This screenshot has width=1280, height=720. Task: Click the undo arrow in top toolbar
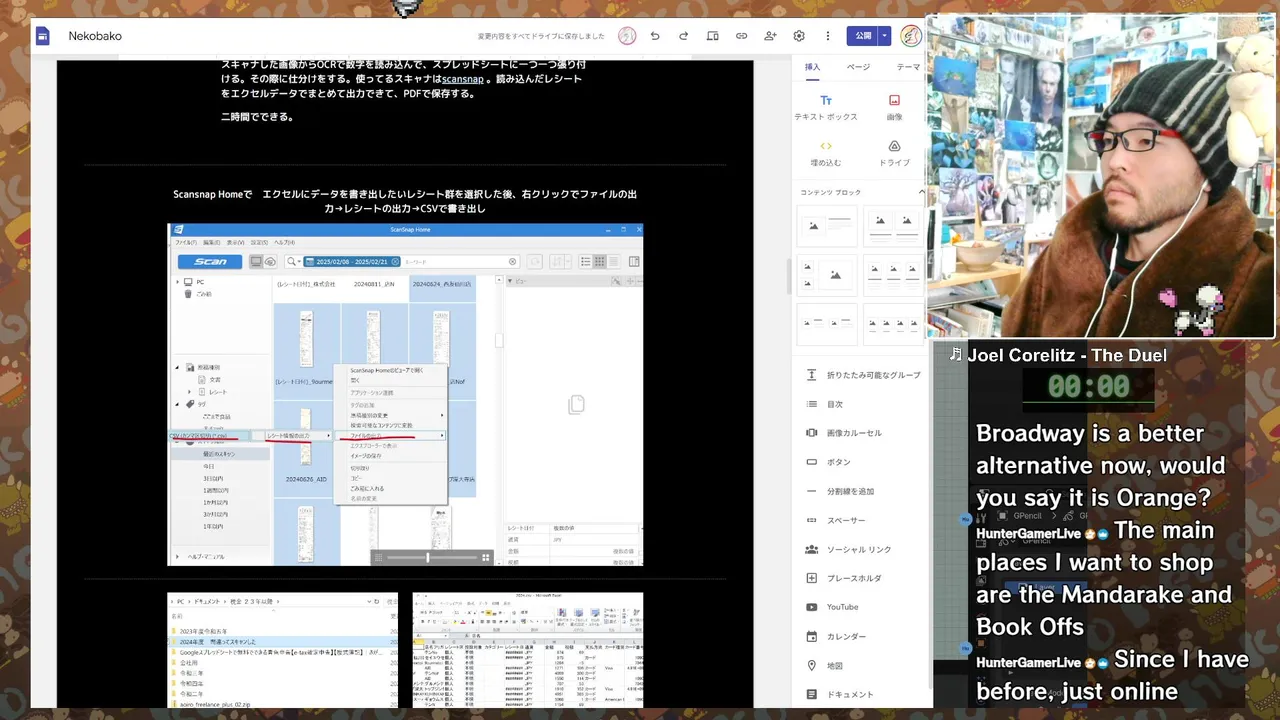(655, 36)
